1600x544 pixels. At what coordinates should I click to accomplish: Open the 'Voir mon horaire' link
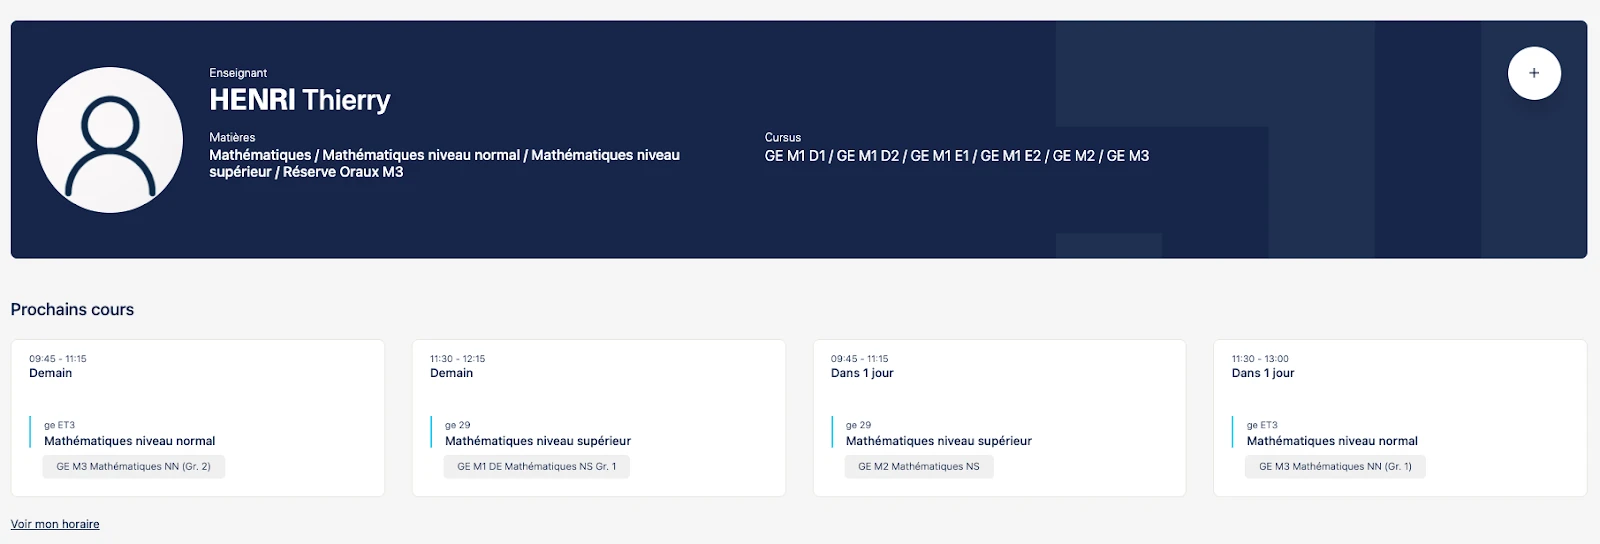(x=55, y=524)
